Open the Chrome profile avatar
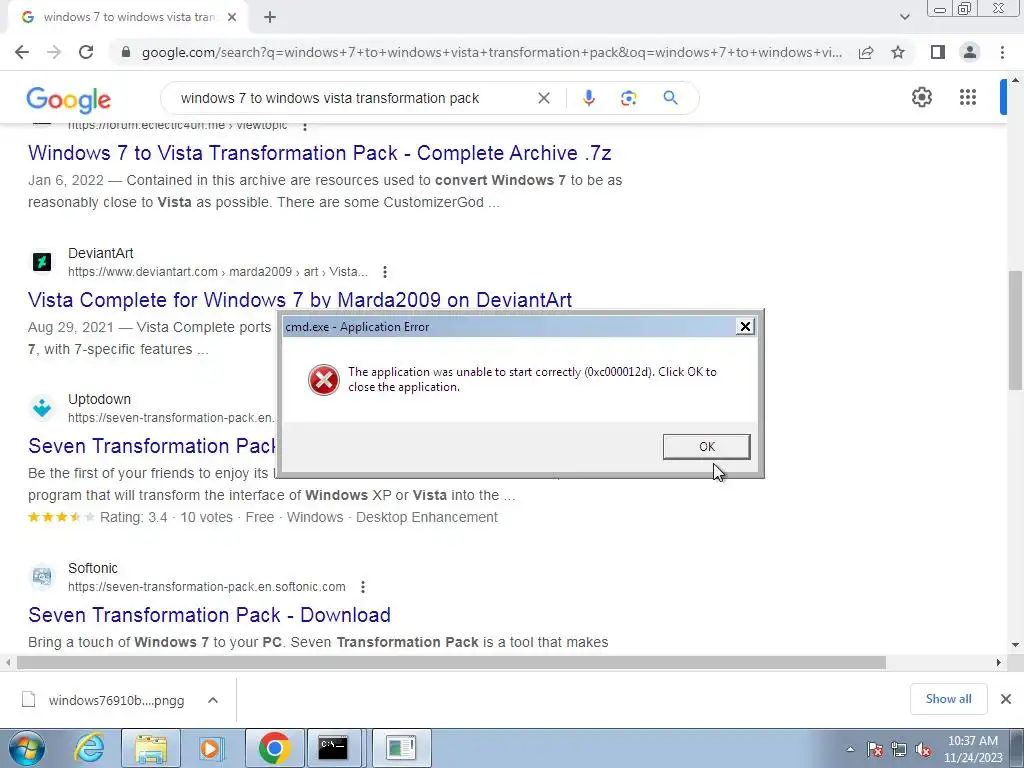1024x768 pixels. pos(970,52)
